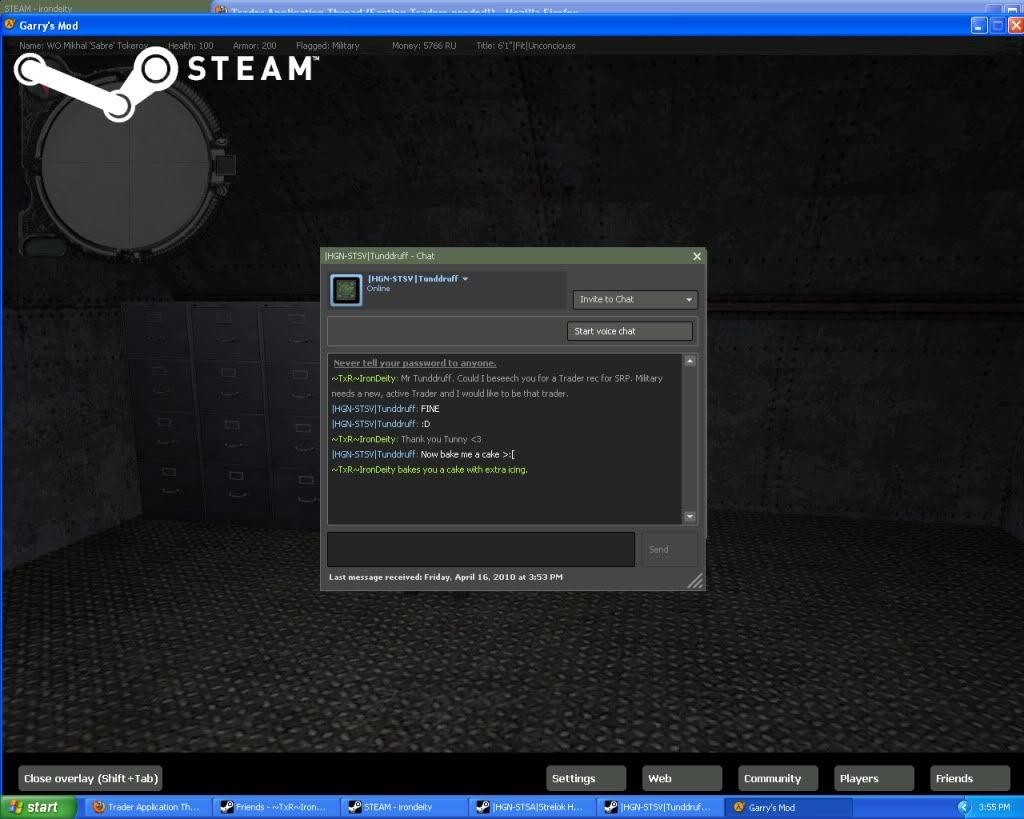The height and width of the screenshot is (819, 1024).
Task: Click the Close overlay (Shift+Tab) button
Action: (91, 779)
